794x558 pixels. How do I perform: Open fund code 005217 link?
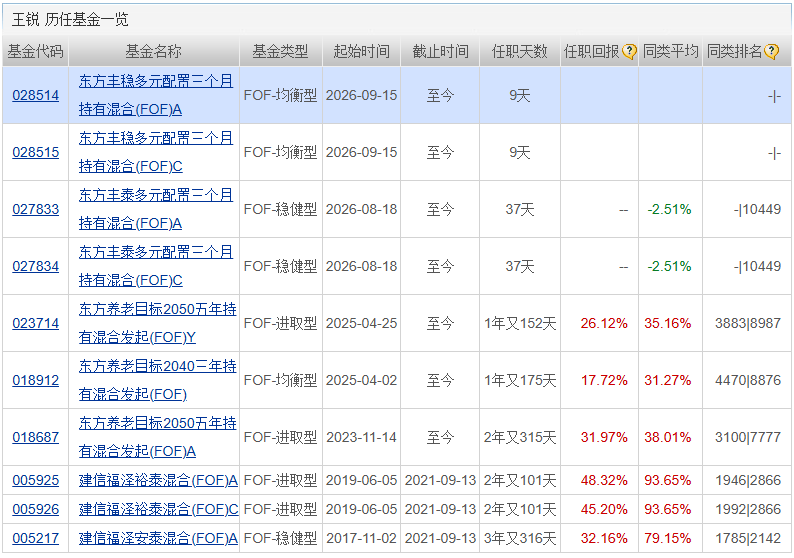(x=35, y=538)
